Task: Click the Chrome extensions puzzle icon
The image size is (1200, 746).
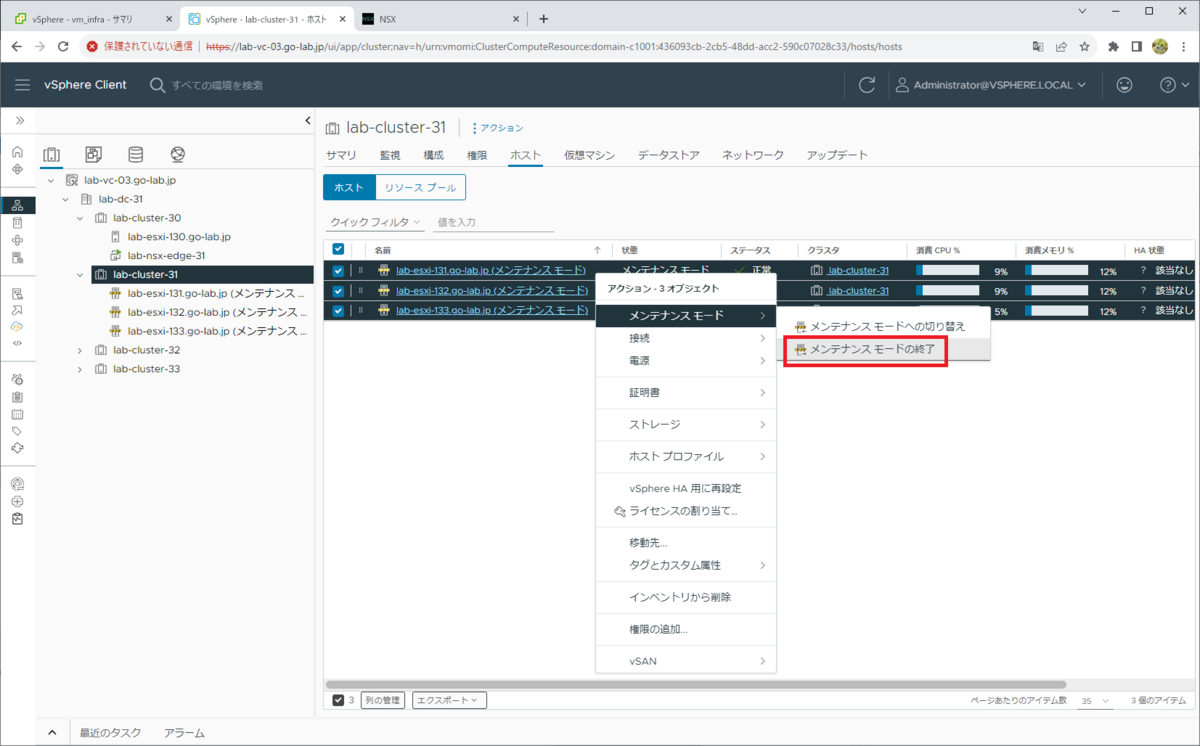Action: click(1113, 46)
